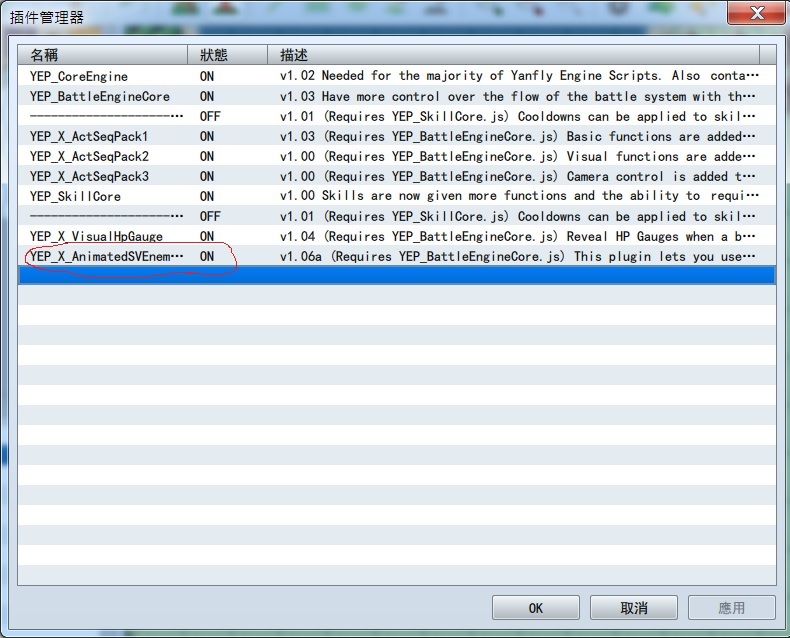Click ON status of YEP_X_VisualHpGauge
This screenshot has width=790, height=638.
(x=207, y=236)
